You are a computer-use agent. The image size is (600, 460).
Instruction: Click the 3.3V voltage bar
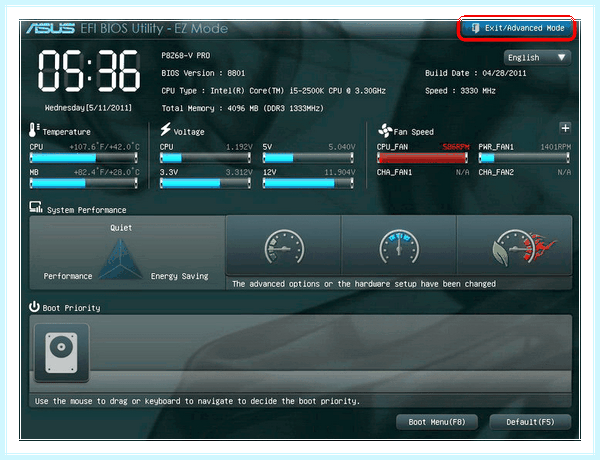point(205,183)
